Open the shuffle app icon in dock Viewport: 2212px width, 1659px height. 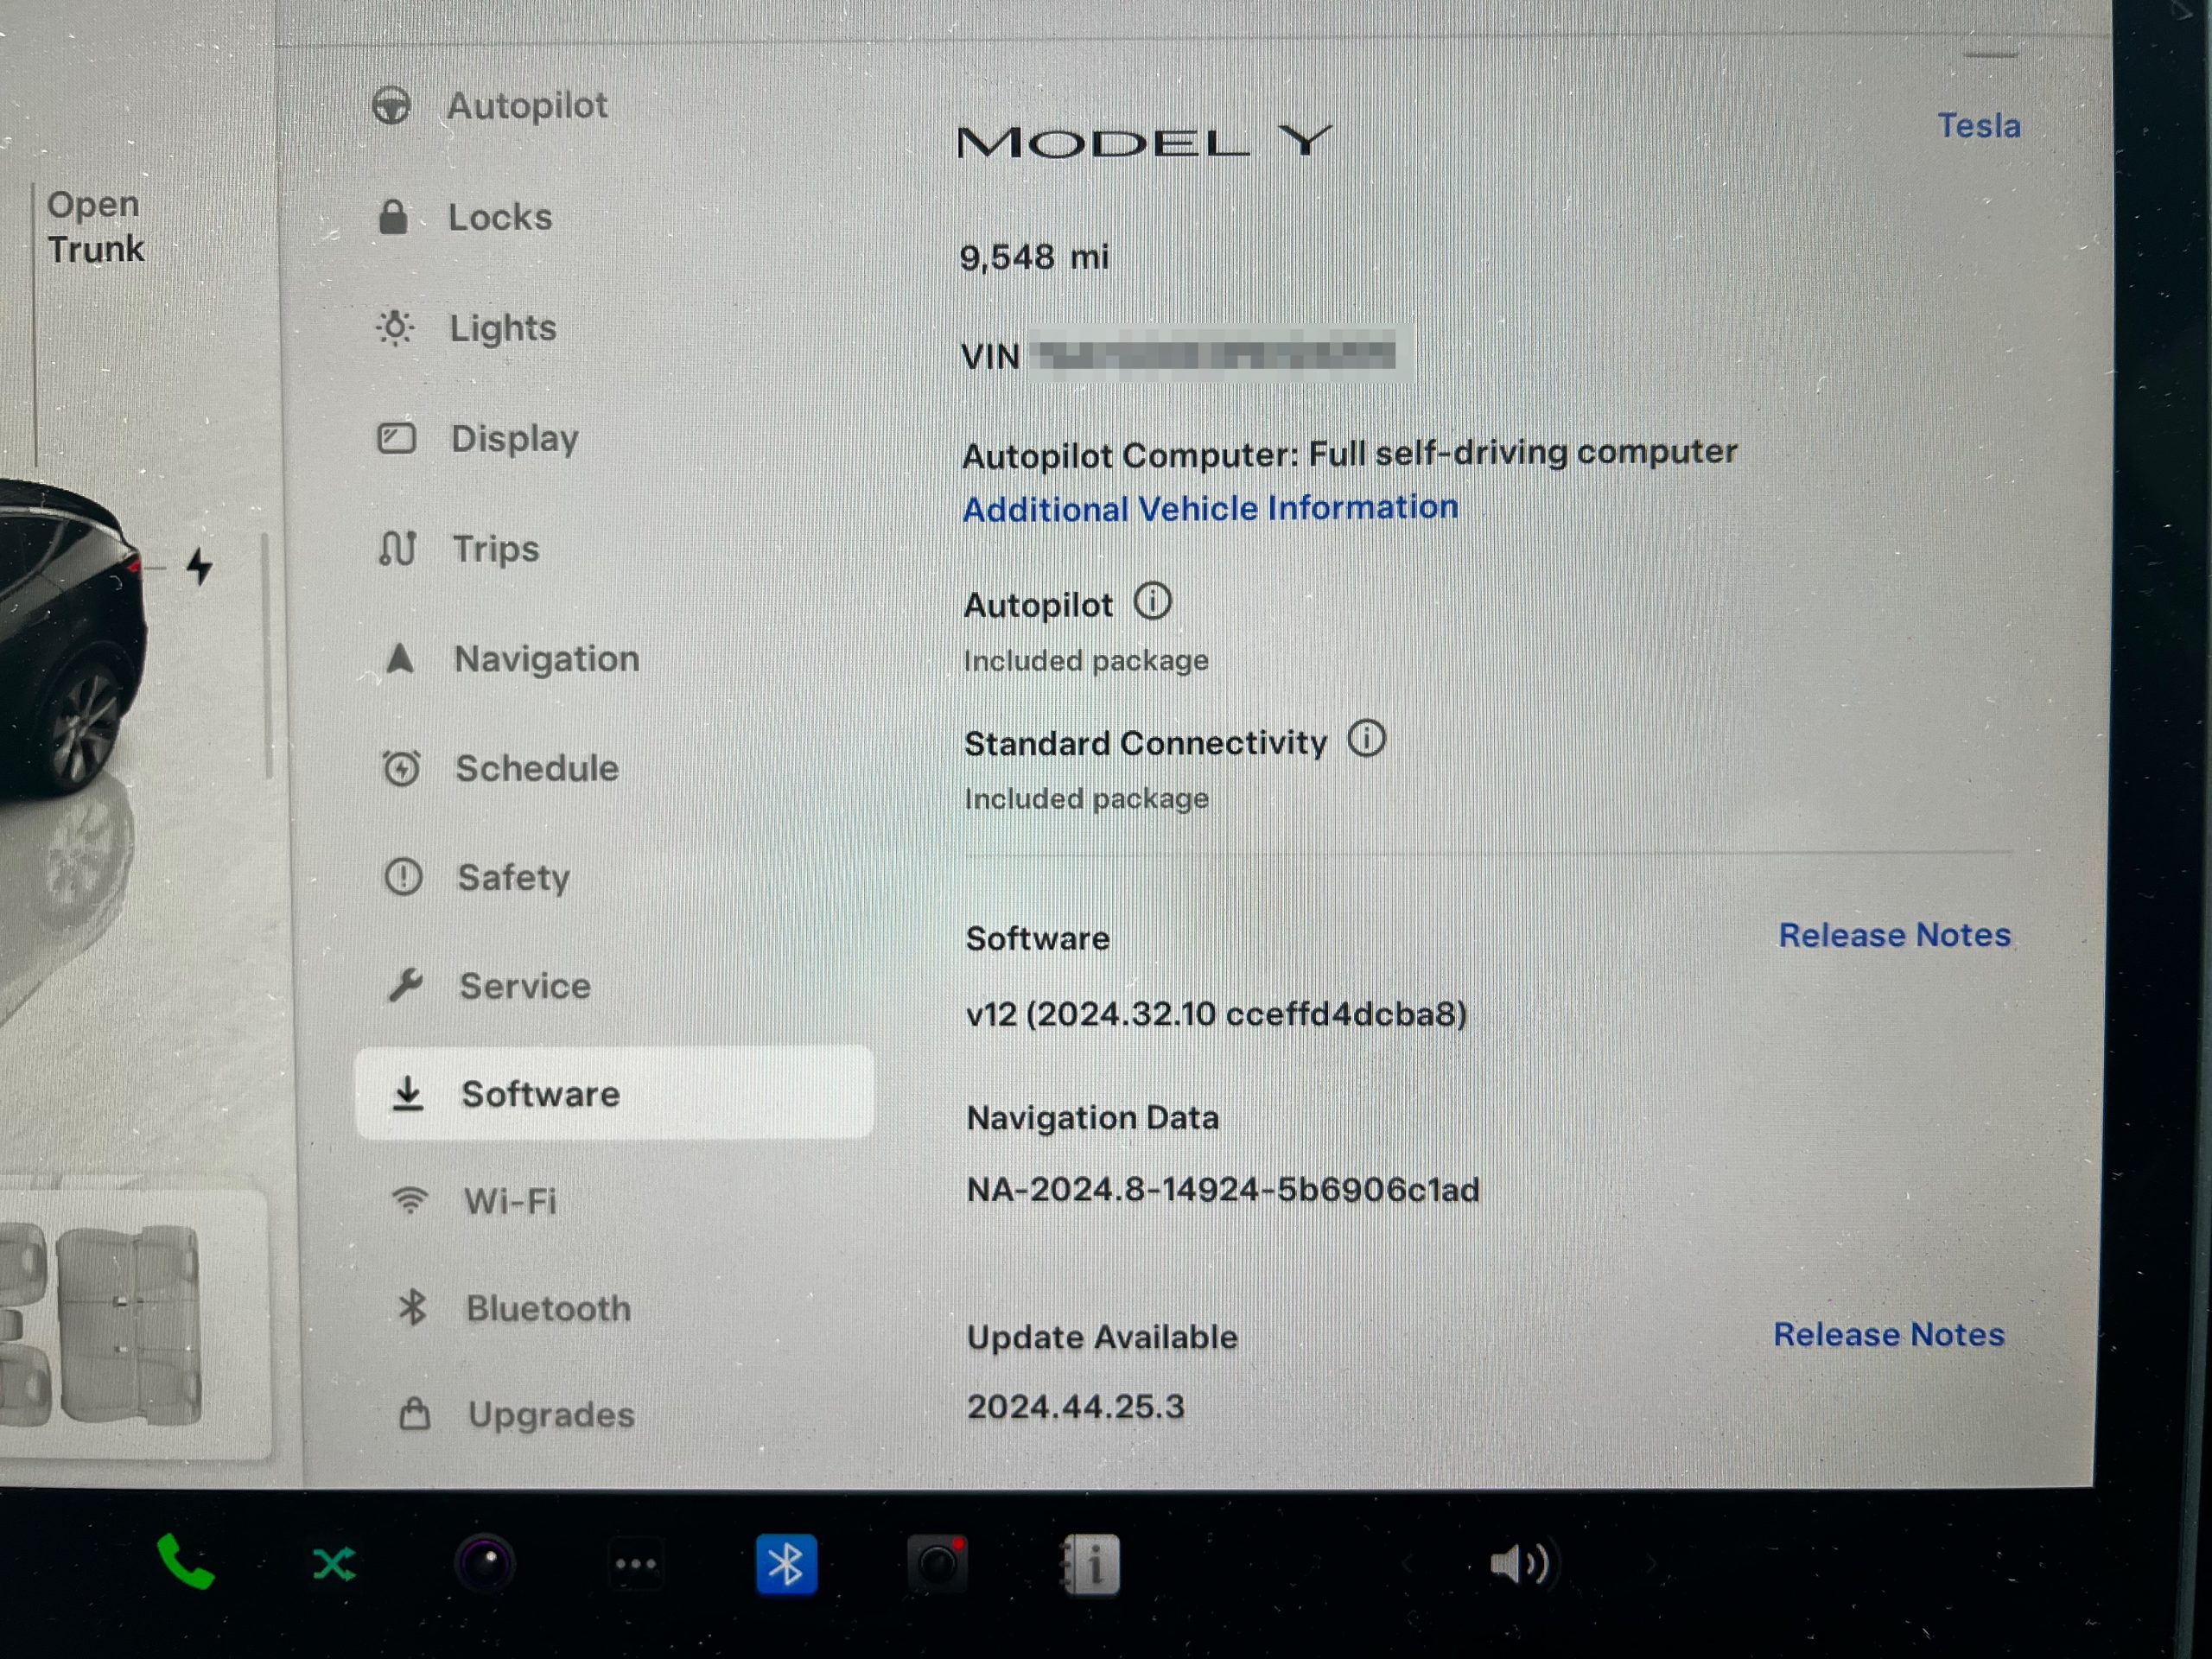click(x=334, y=1564)
